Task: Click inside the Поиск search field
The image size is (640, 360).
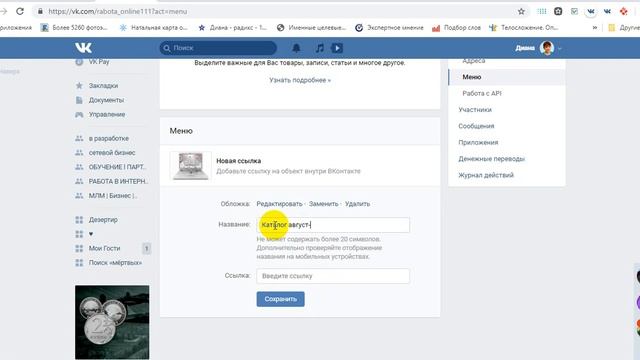Action: (218, 48)
